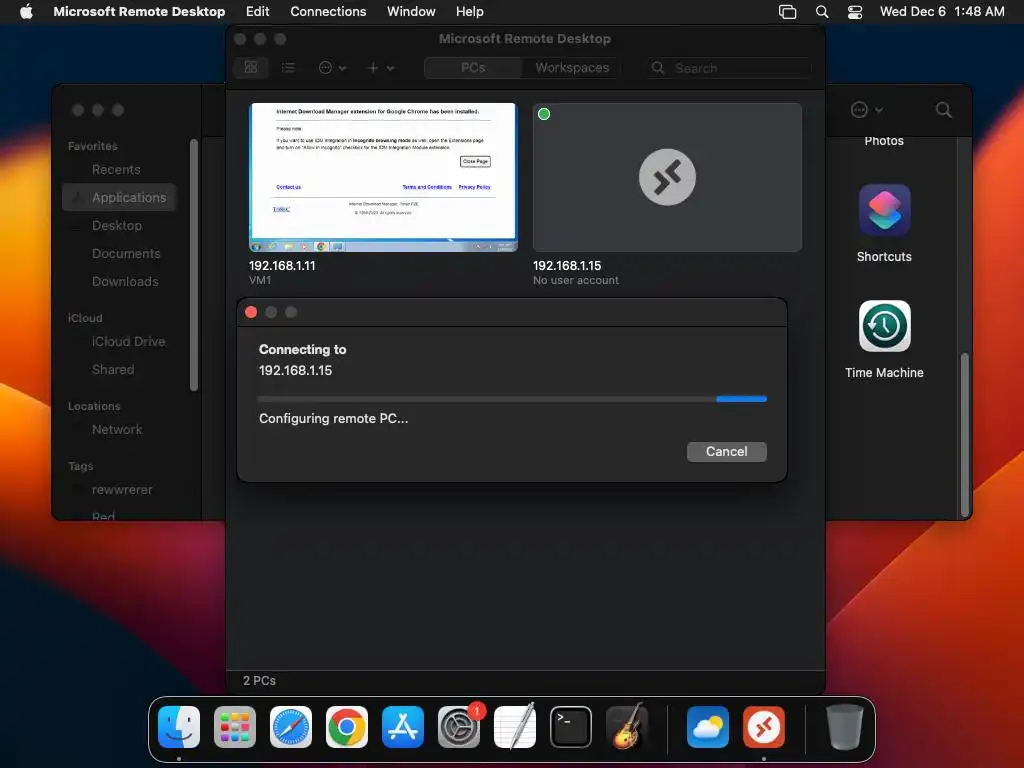Open the Time Machine app icon in Finder

(x=884, y=326)
